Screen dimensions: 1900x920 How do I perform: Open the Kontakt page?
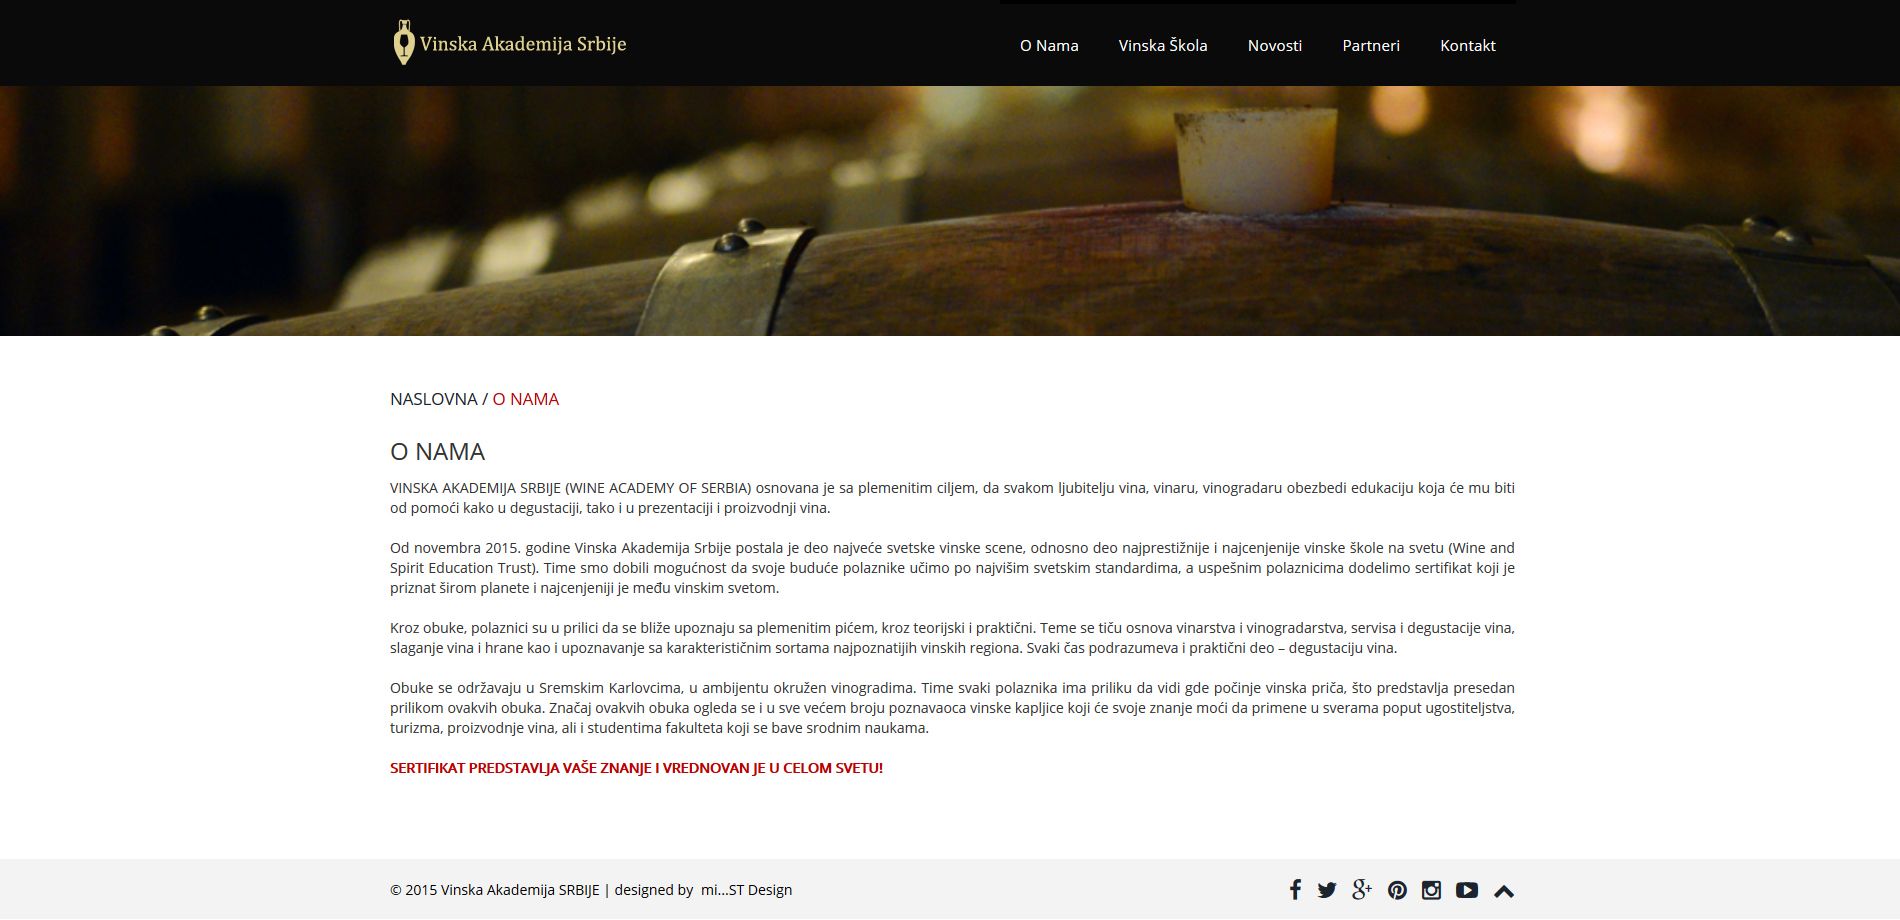[x=1468, y=45]
